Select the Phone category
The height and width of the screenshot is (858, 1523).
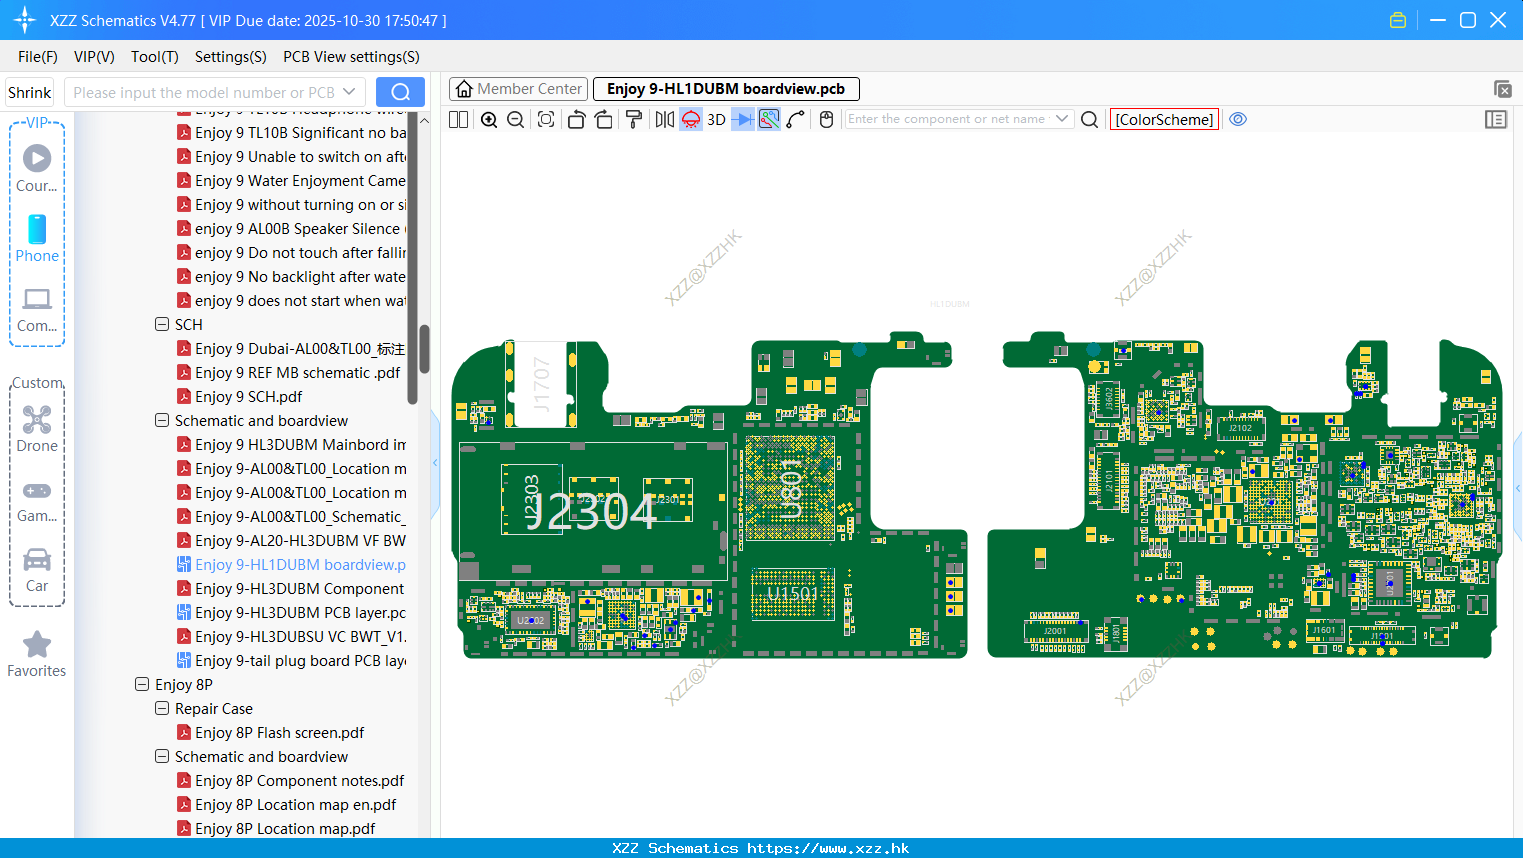(37, 238)
